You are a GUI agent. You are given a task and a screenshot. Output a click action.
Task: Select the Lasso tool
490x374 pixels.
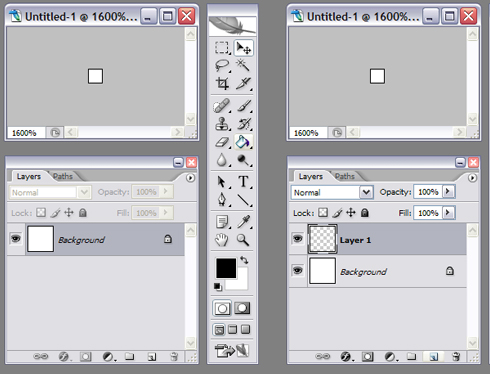point(222,65)
